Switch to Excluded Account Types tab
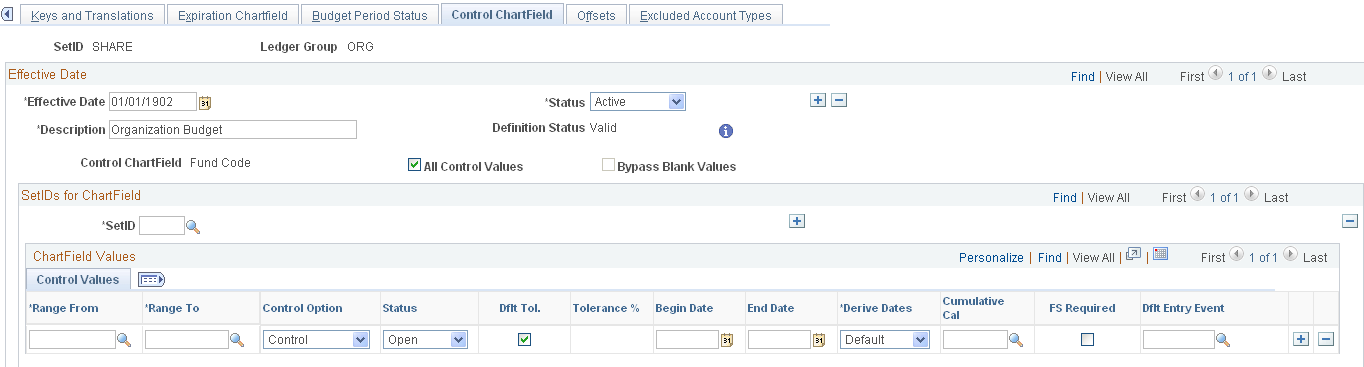Viewport: 1364px width, 367px height. (705, 15)
